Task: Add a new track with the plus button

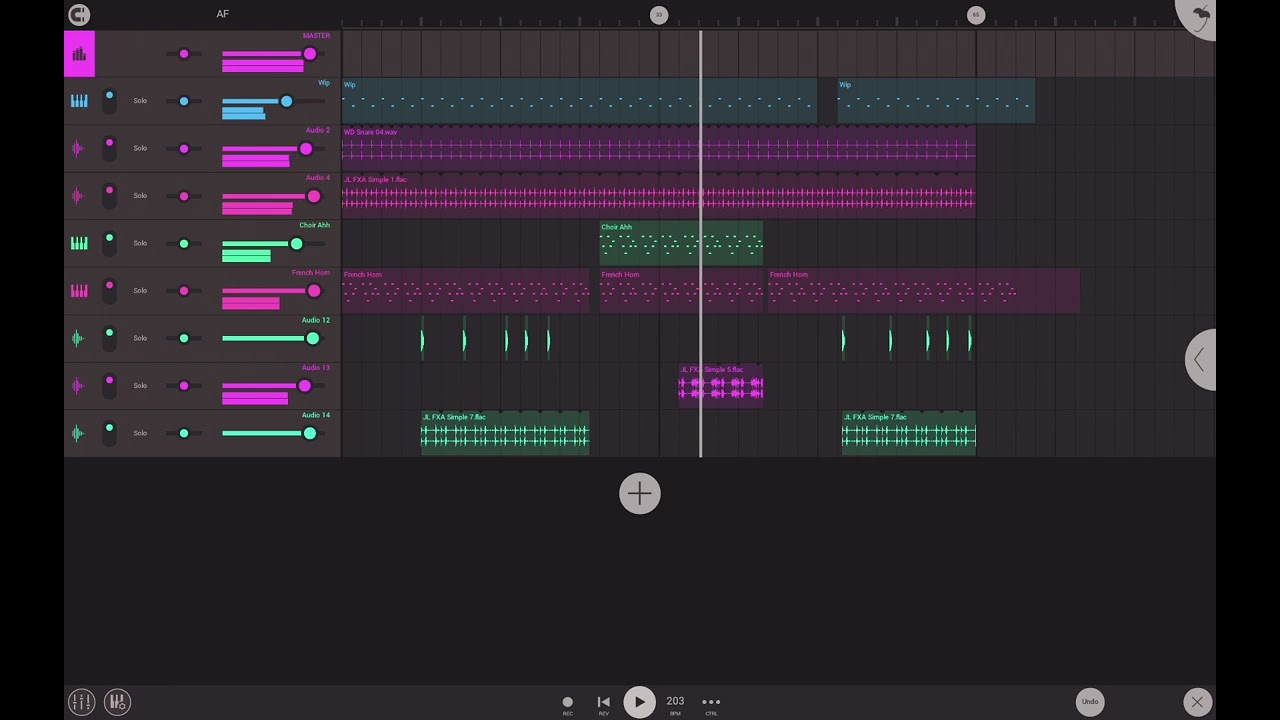Action: tap(640, 494)
